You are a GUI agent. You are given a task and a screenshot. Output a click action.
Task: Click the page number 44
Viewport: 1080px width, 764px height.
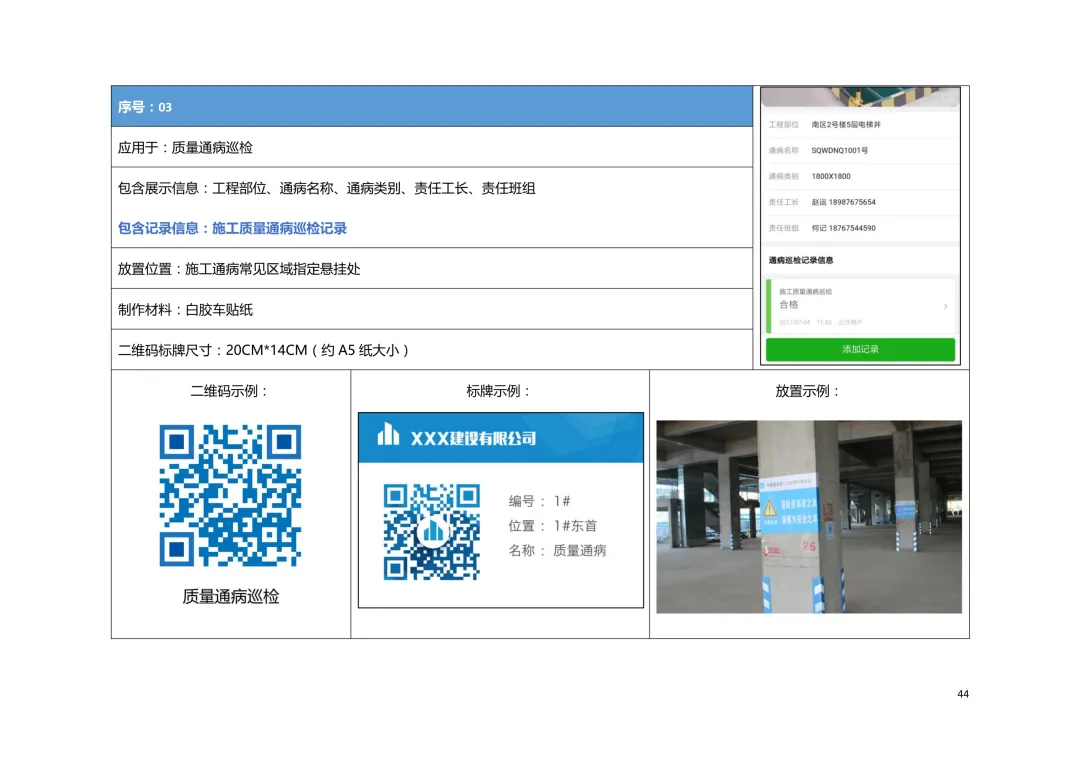[x=963, y=694]
